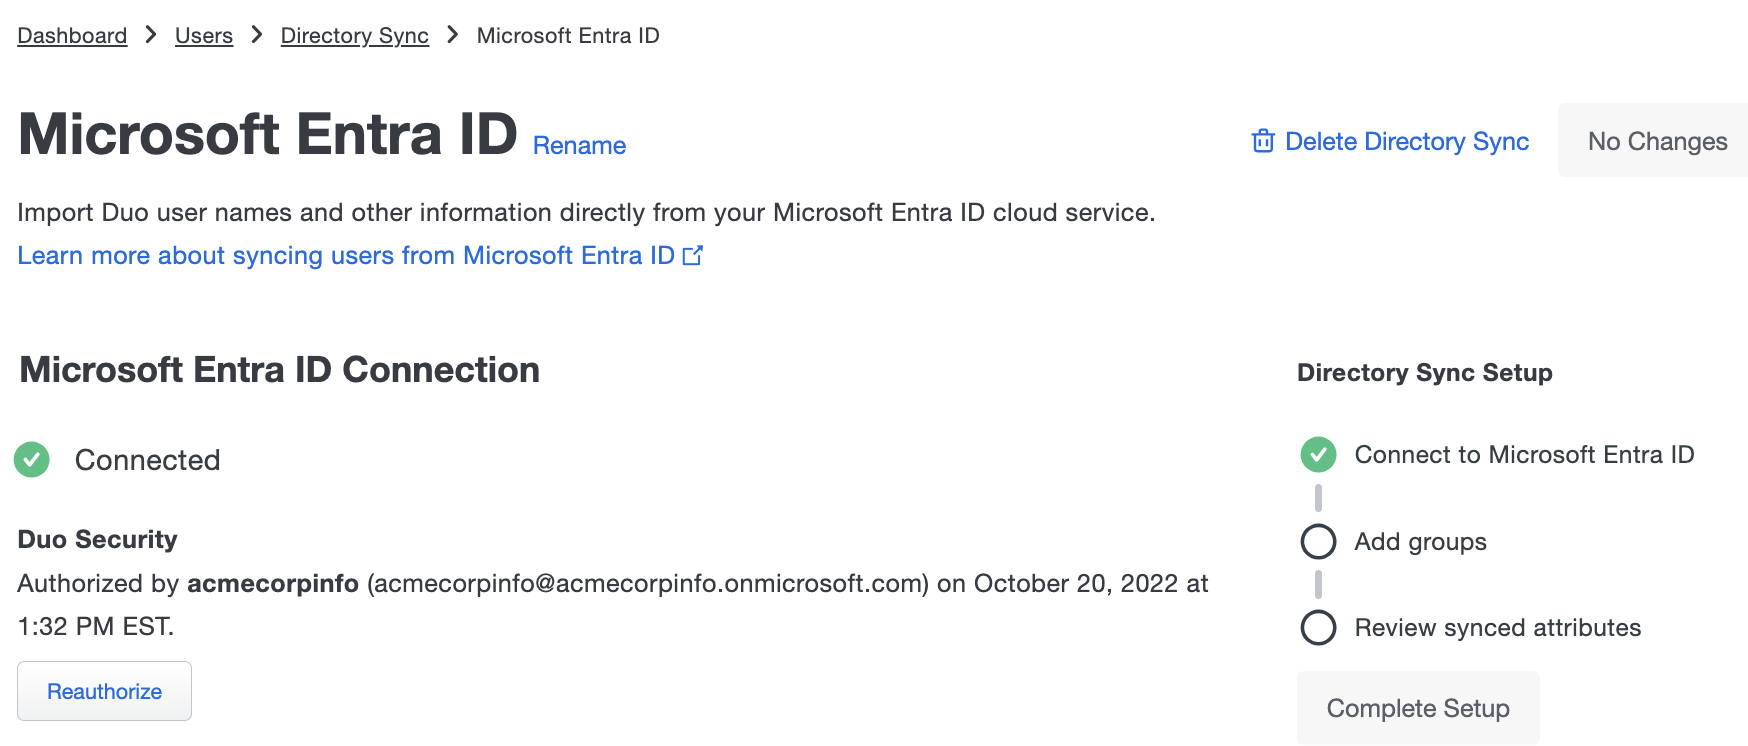
Task: Click the green checkmark on Connect to Microsoft Entra ID
Action: pos(1318,454)
